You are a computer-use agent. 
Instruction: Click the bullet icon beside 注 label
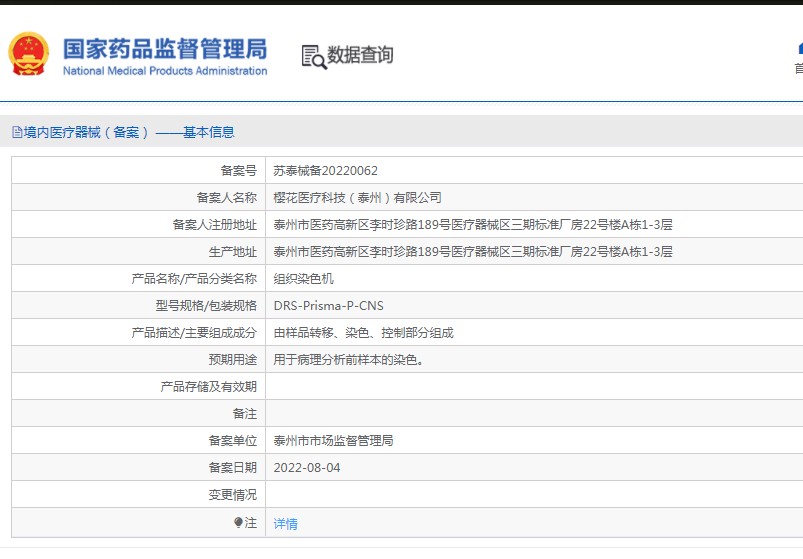(x=238, y=522)
